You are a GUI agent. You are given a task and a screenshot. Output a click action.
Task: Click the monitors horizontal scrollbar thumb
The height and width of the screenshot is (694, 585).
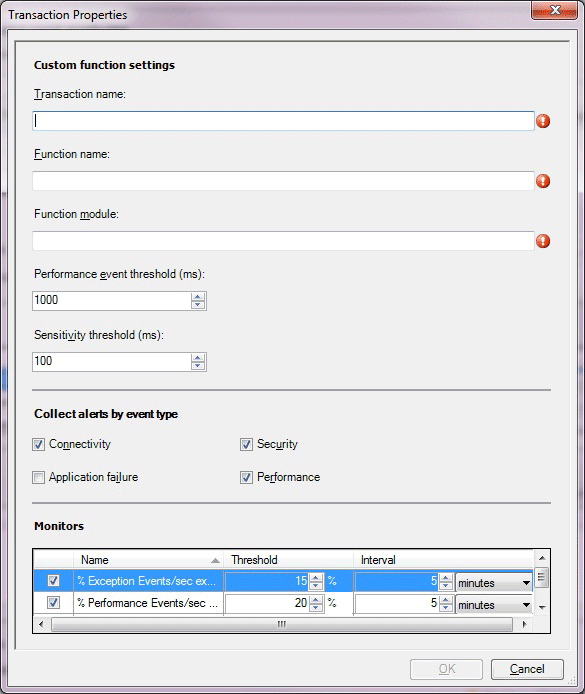click(282, 625)
